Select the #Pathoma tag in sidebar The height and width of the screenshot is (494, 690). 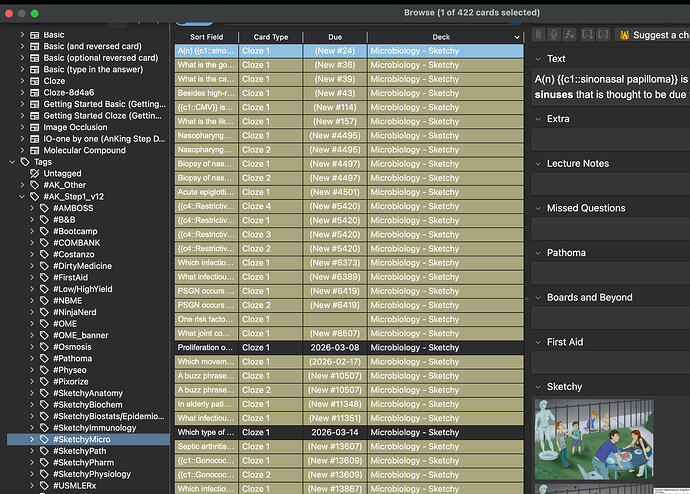[x=72, y=358]
